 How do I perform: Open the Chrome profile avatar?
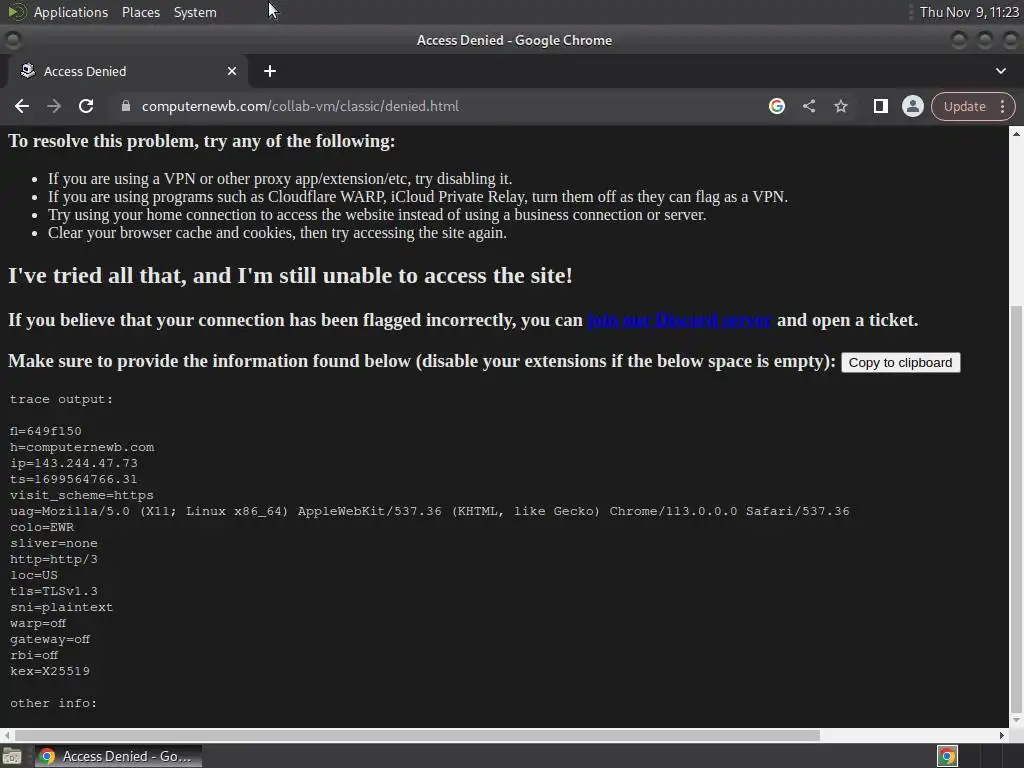(x=912, y=106)
